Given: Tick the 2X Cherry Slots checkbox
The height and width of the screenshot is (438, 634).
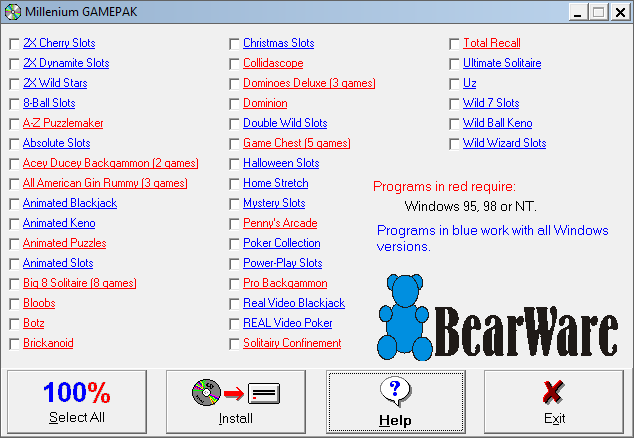Looking at the screenshot, I should (x=14, y=44).
